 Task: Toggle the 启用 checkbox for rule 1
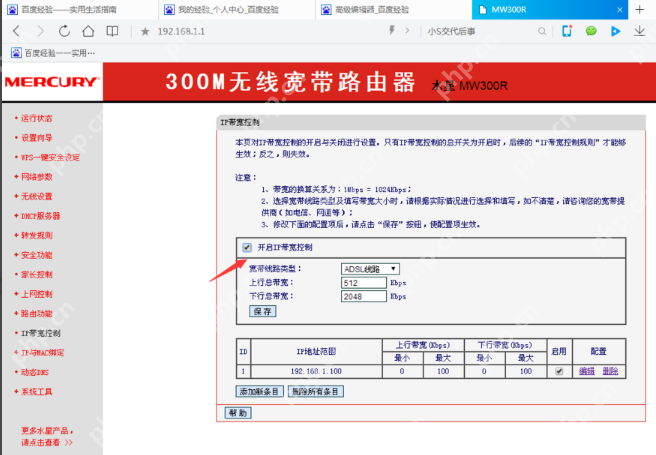559,371
